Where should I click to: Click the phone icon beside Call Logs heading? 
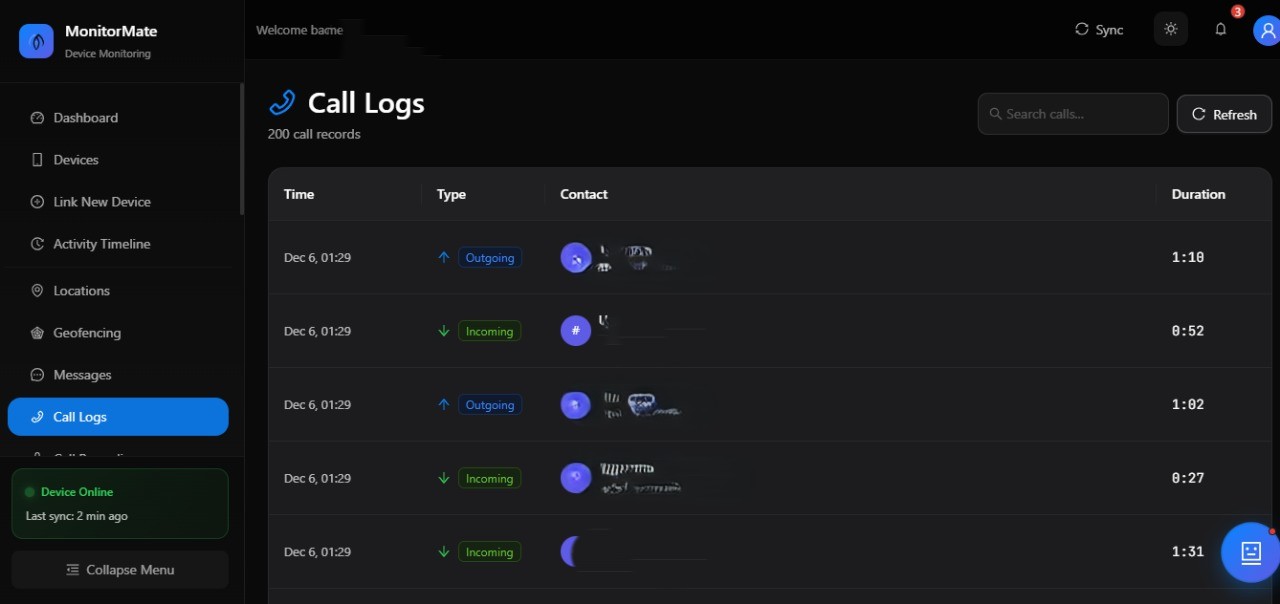282,101
